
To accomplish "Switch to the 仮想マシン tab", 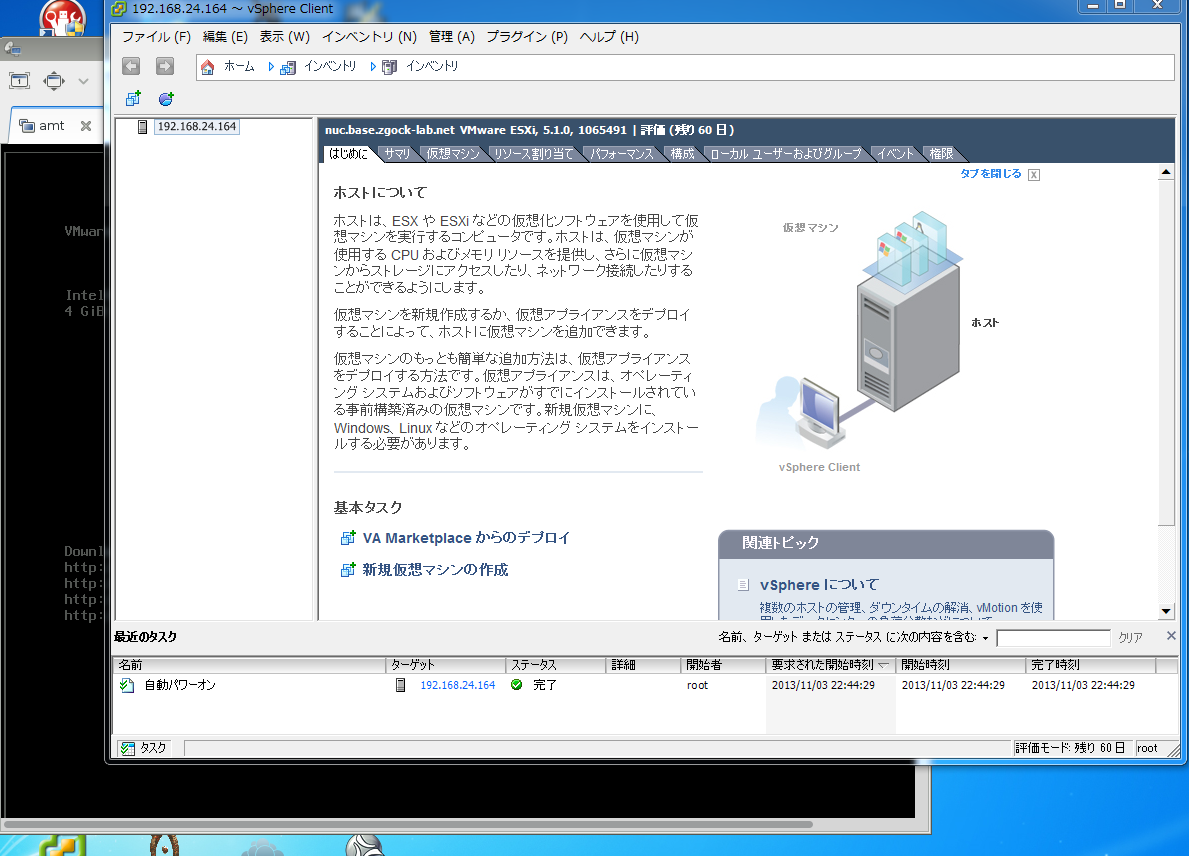I will pos(453,154).
